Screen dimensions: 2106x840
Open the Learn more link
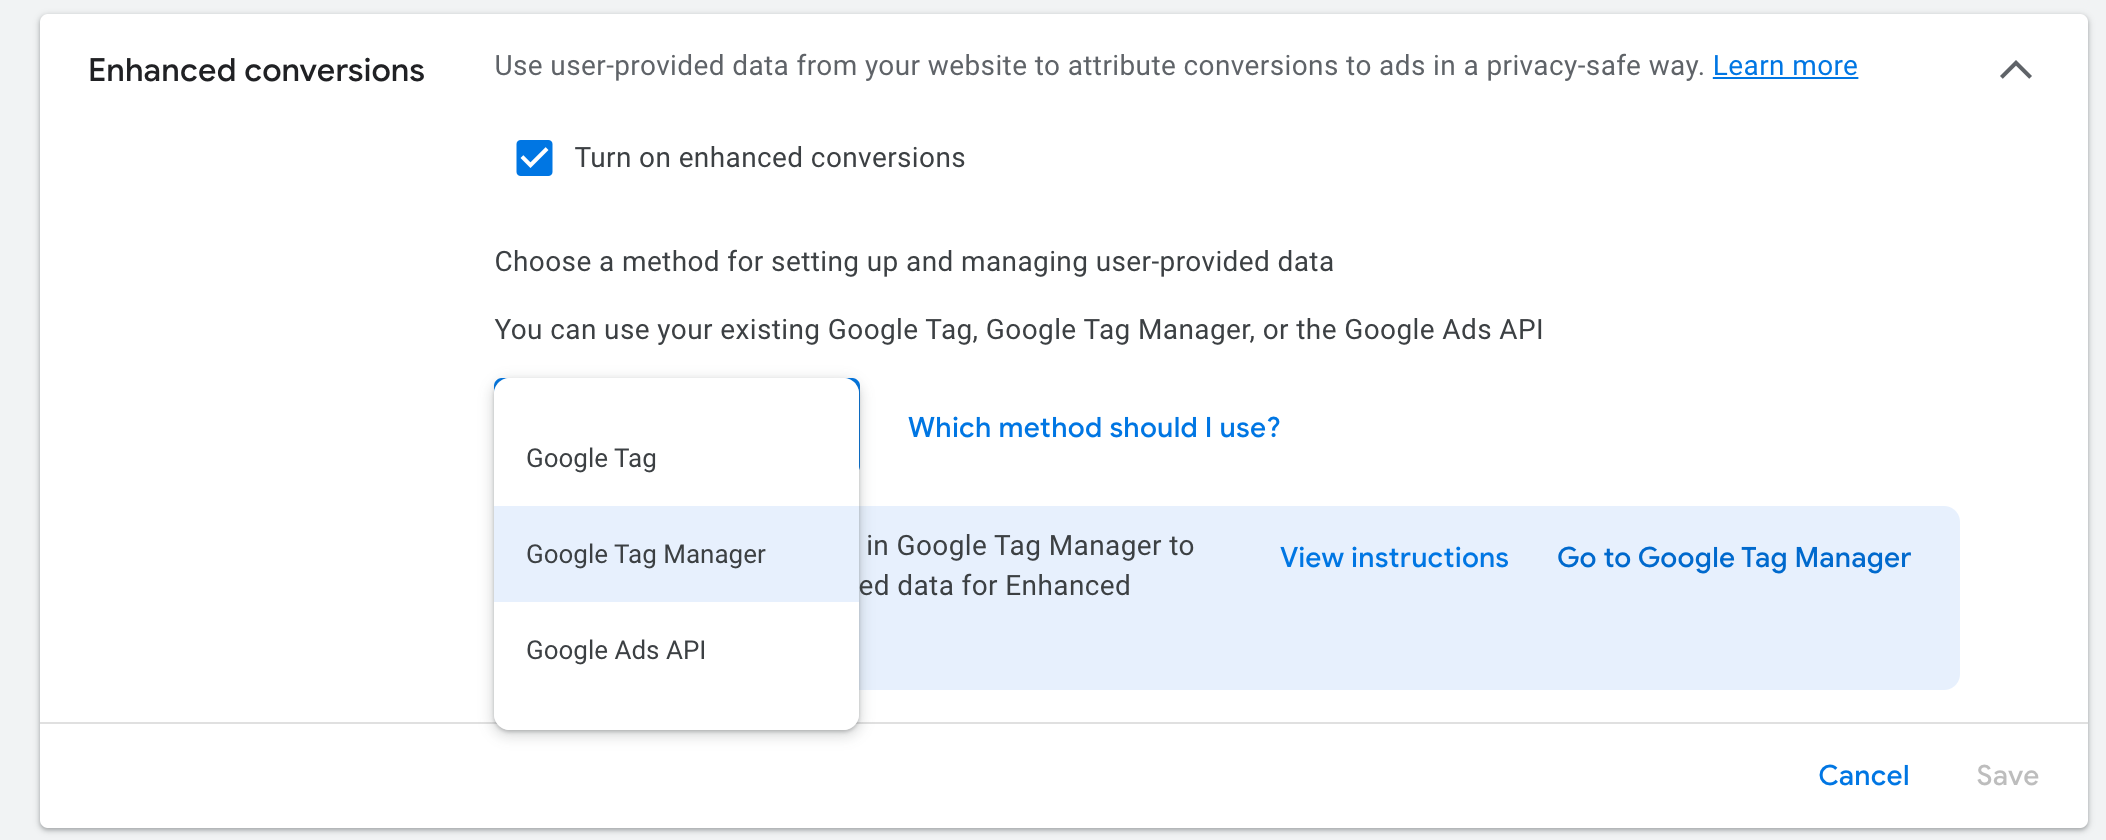coord(1785,66)
